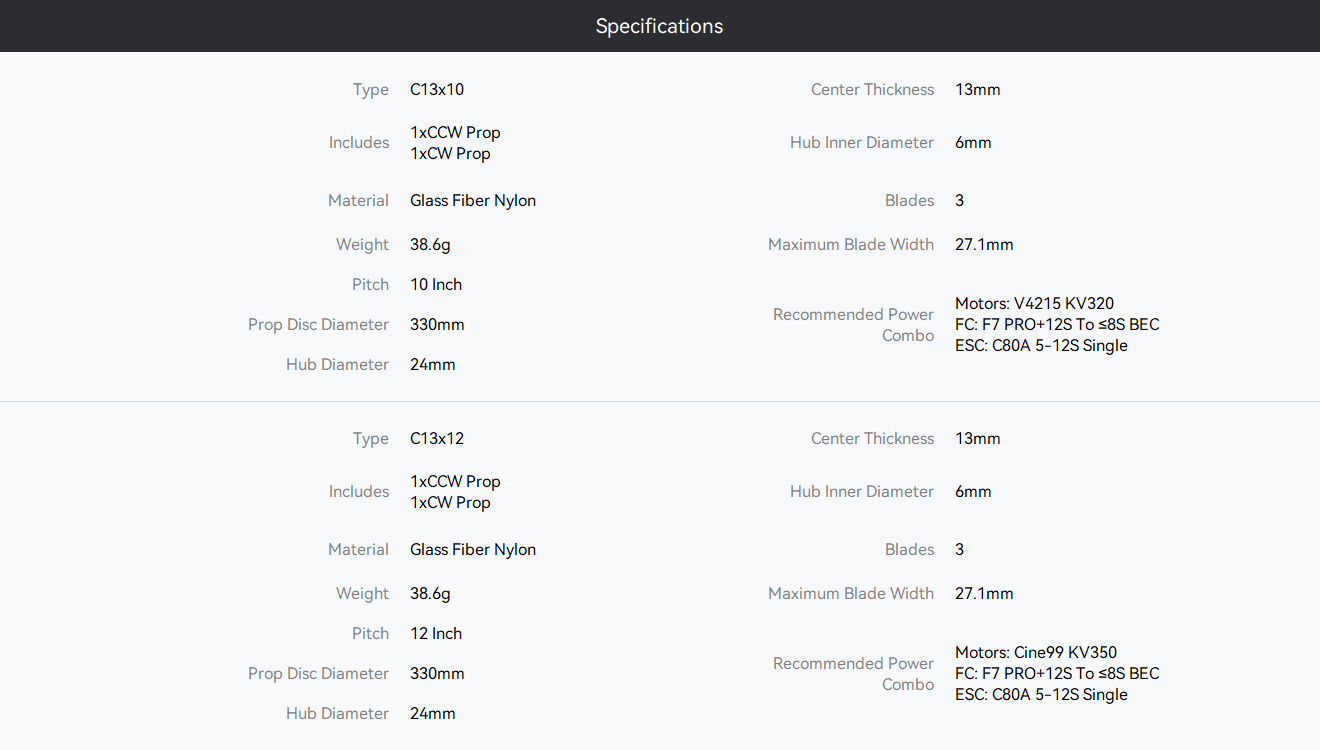Click the Specifications header title
The height and width of the screenshot is (750, 1320).
[659, 26]
